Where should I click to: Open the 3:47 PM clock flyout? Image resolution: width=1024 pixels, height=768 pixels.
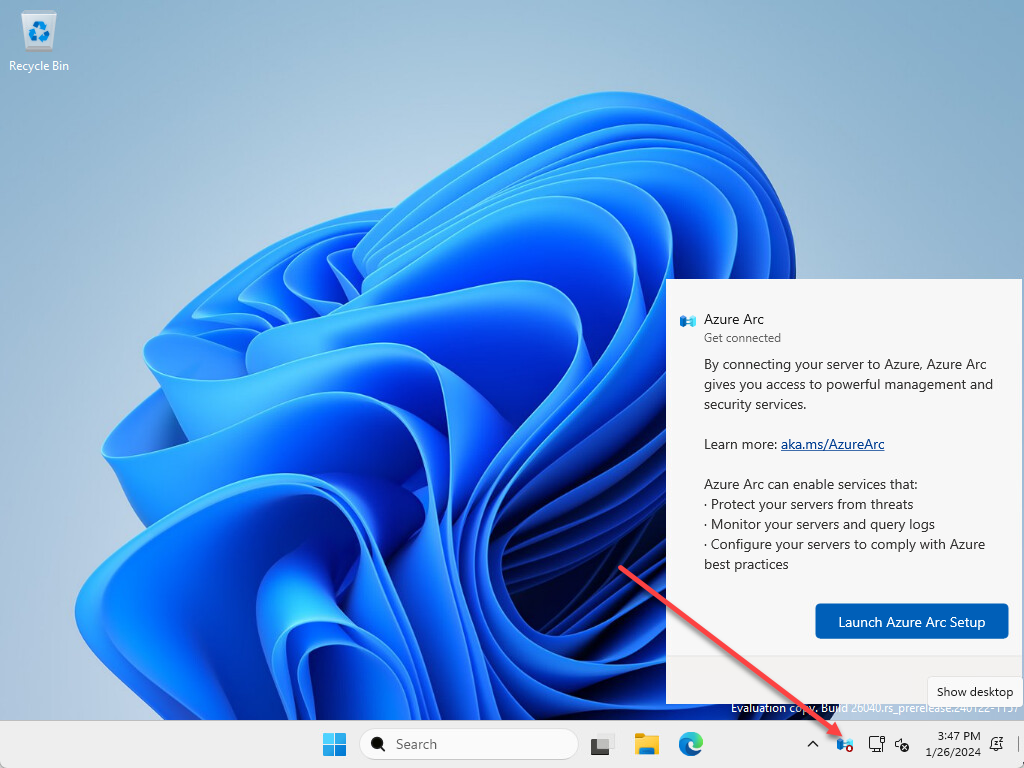tap(958, 736)
